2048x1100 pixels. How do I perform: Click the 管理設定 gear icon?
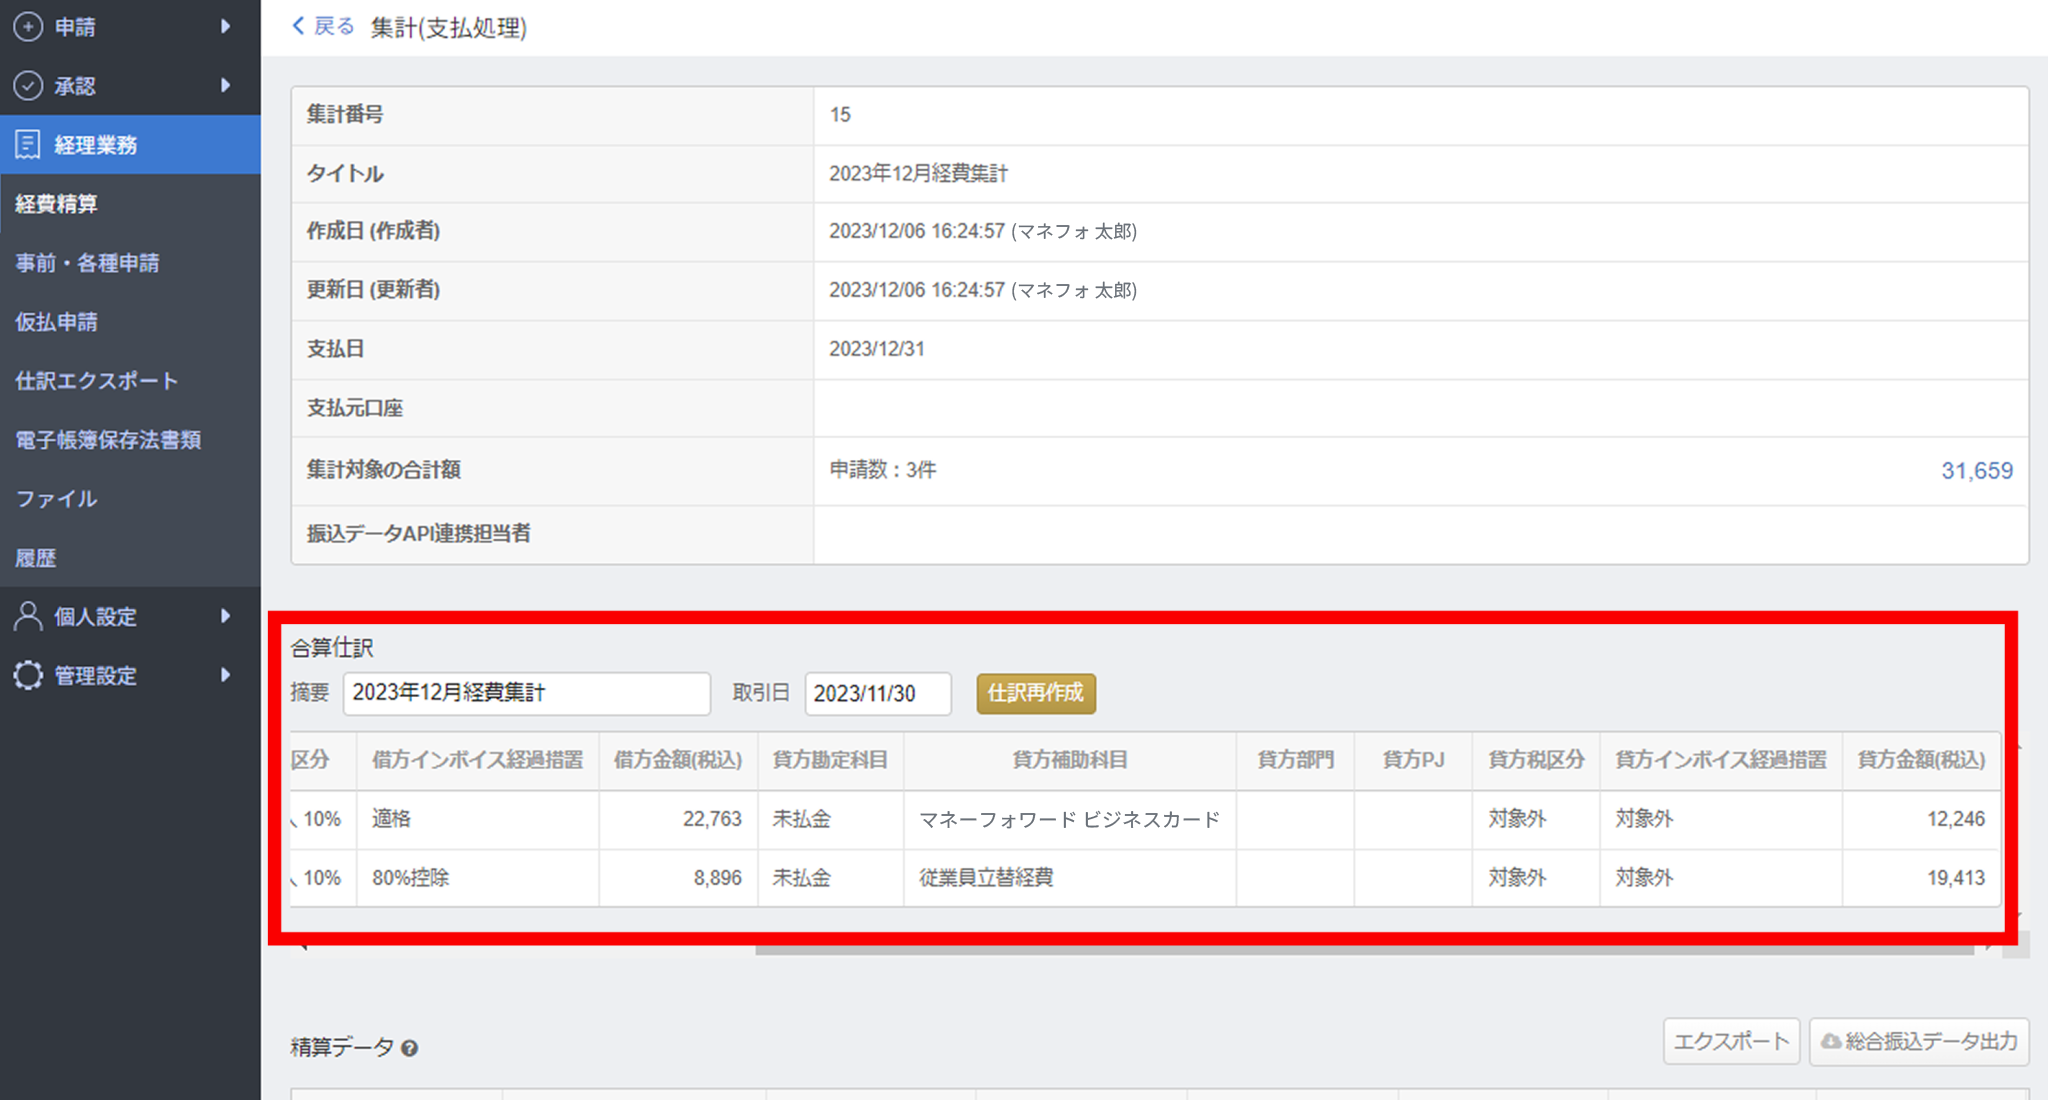pos(28,675)
